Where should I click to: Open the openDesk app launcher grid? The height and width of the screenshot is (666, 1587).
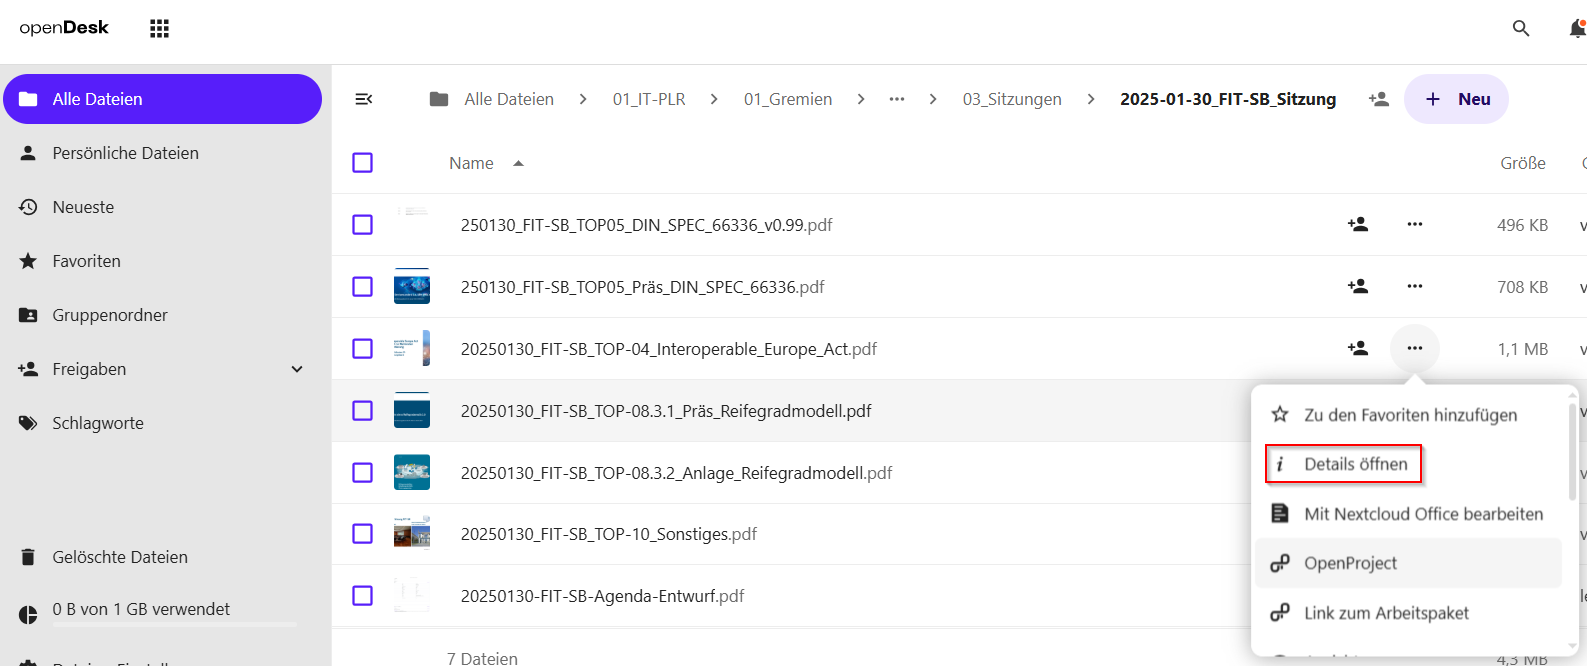pyautogui.click(x=159, y=28)
